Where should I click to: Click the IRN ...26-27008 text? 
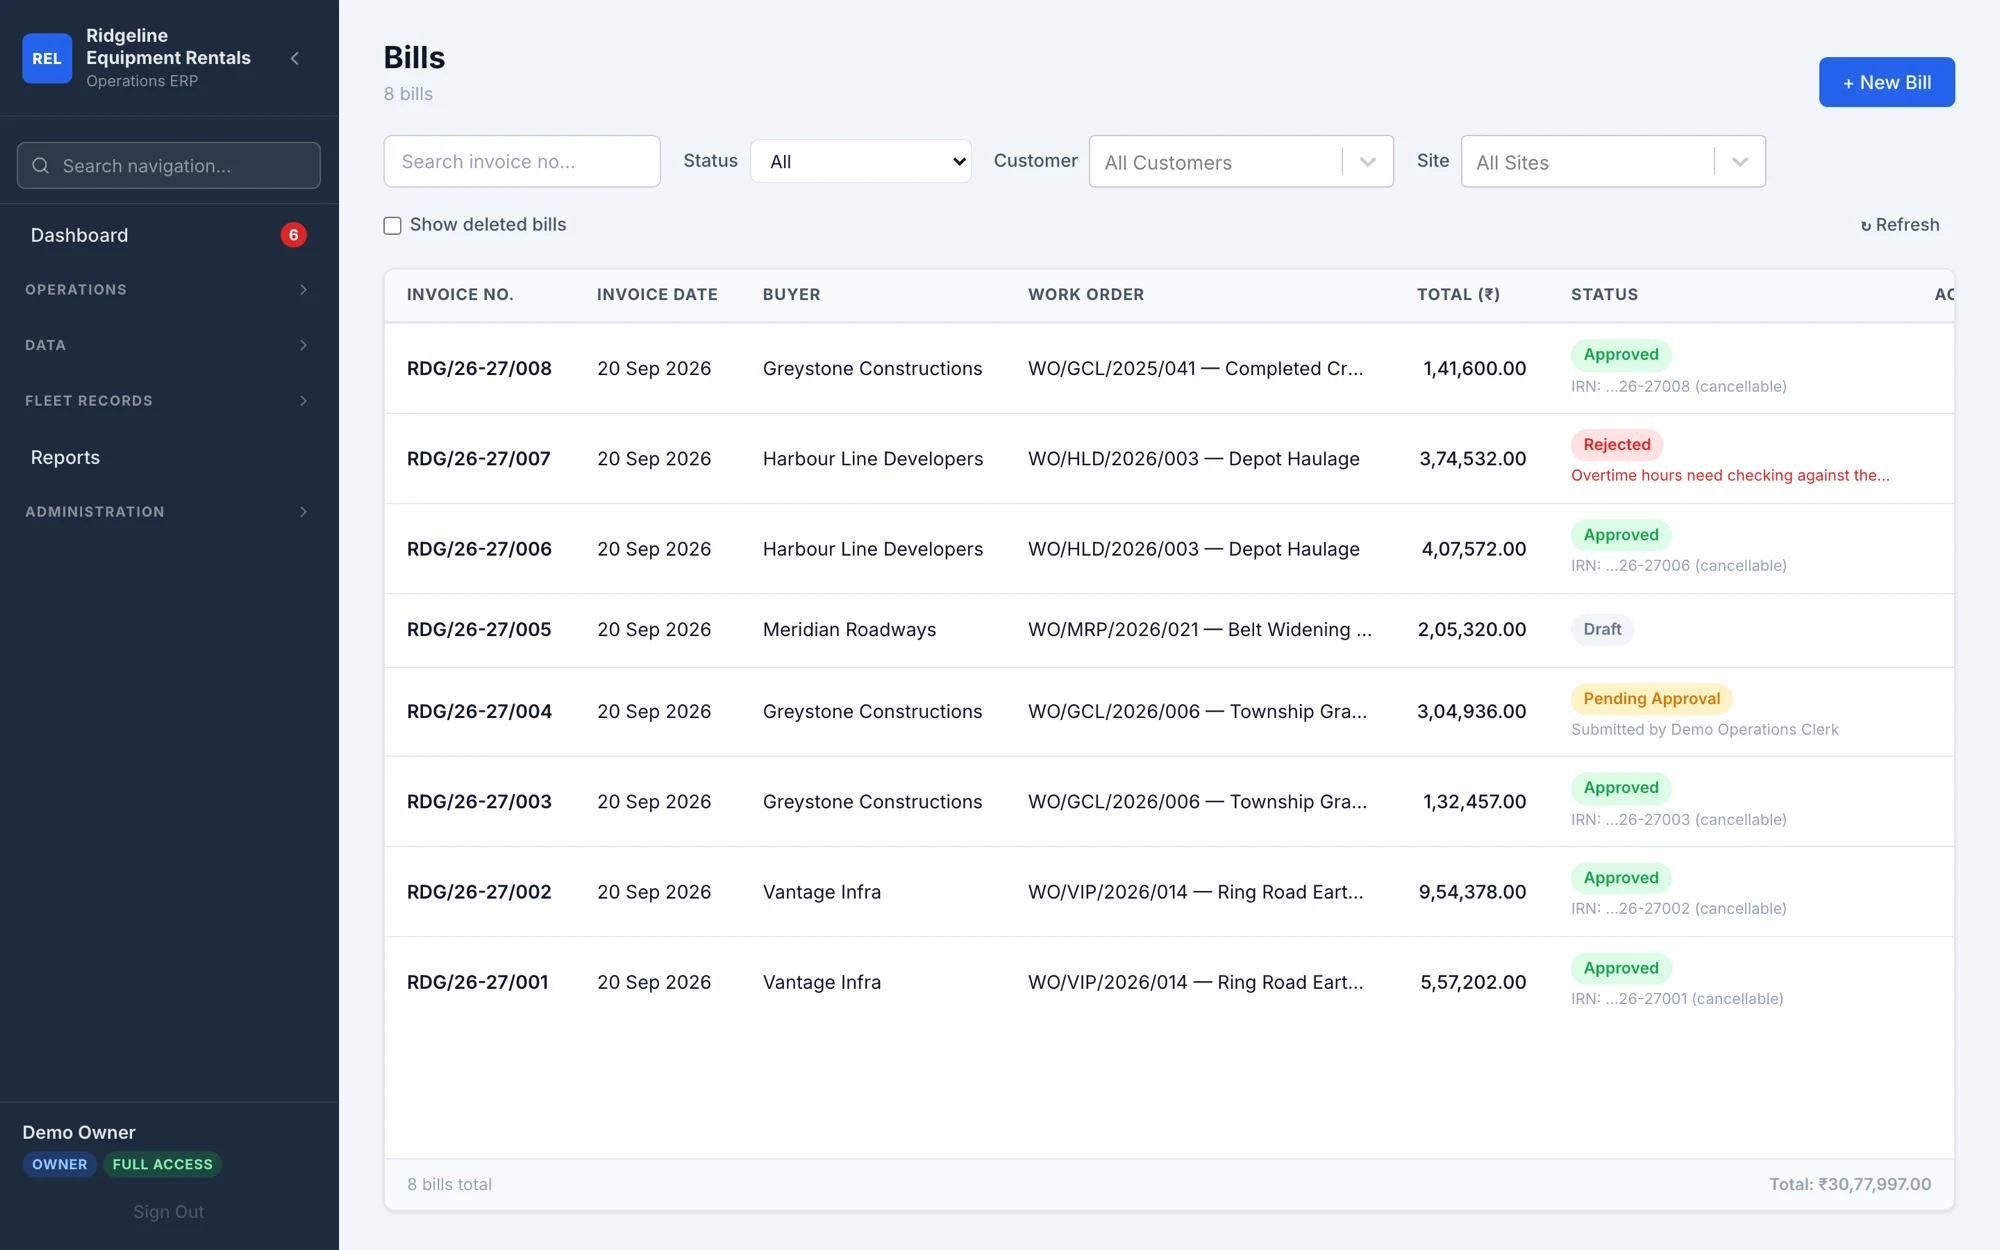point(1678,386)
